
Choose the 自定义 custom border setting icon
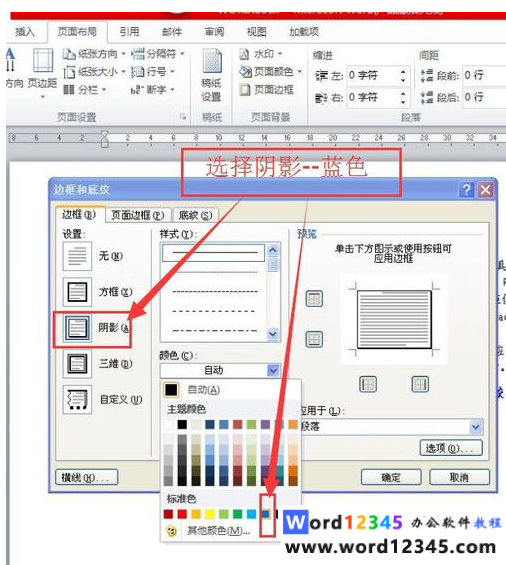[x=77, y=399]
